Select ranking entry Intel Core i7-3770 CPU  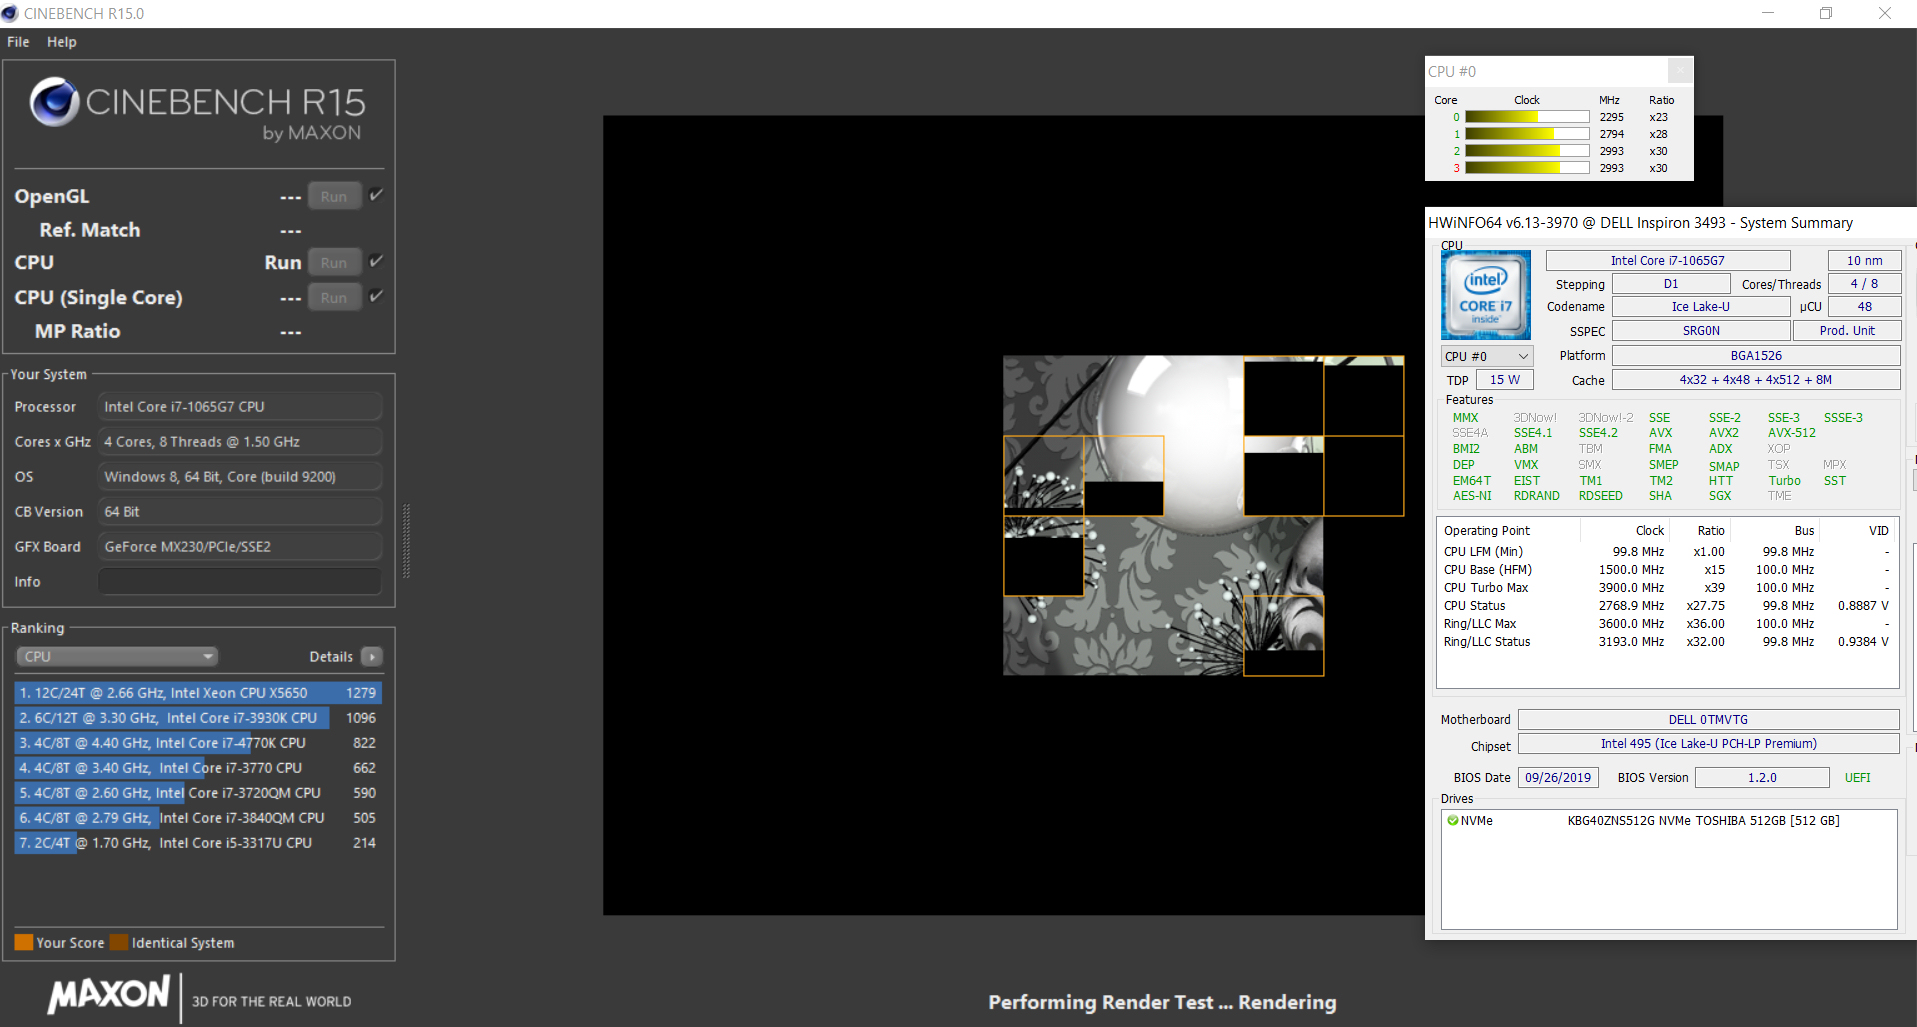tap(198, 768)
